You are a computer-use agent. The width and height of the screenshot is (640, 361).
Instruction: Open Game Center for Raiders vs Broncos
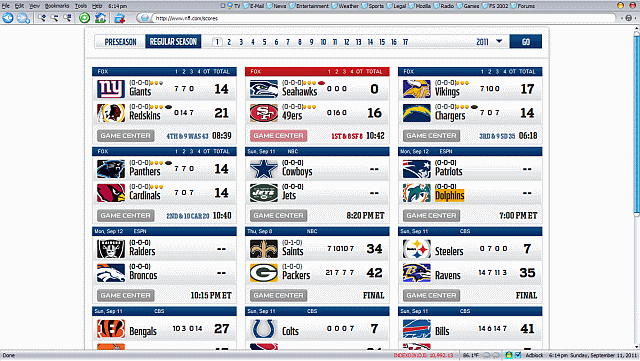click(x=126, y=295)
